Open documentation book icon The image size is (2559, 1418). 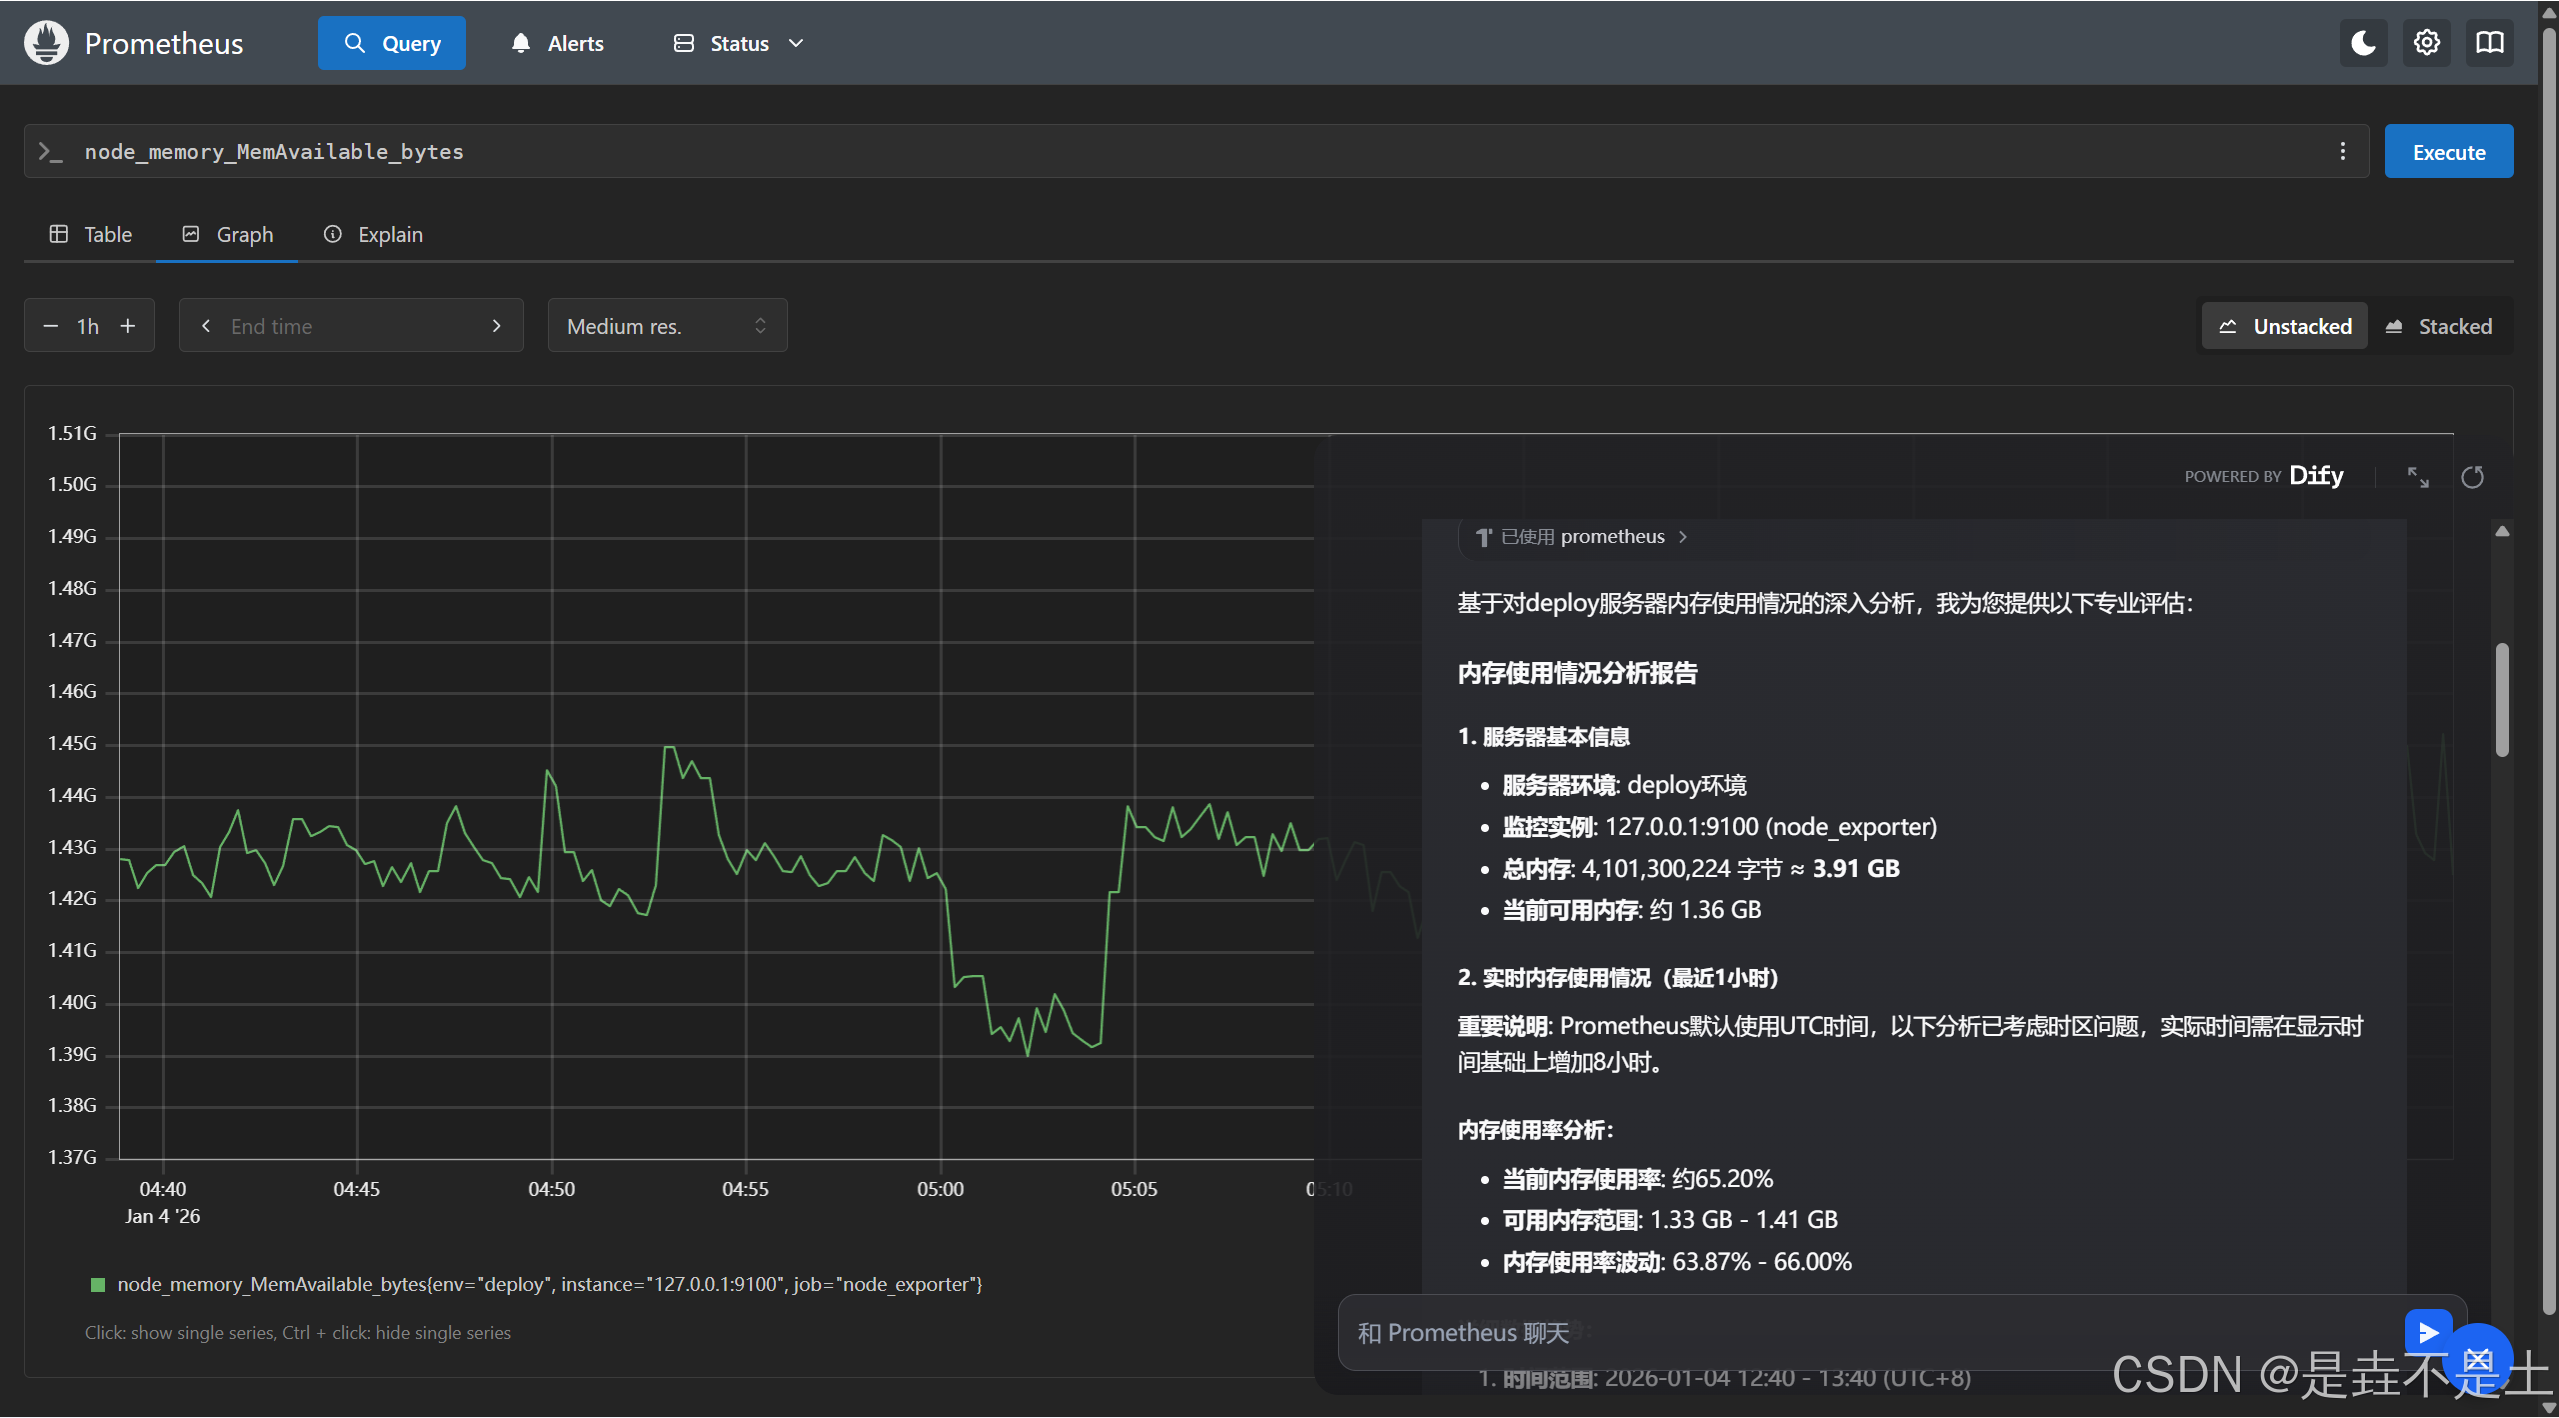pos(2489,43)
